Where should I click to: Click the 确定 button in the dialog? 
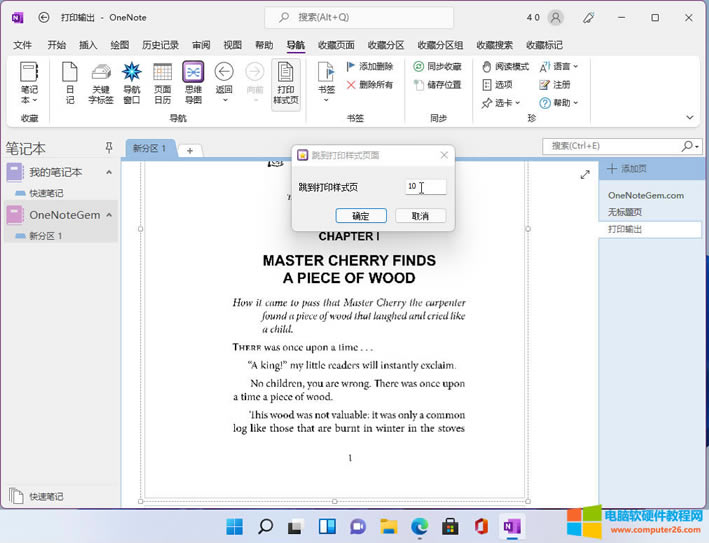pyautogui.click(x=361, y=216)
